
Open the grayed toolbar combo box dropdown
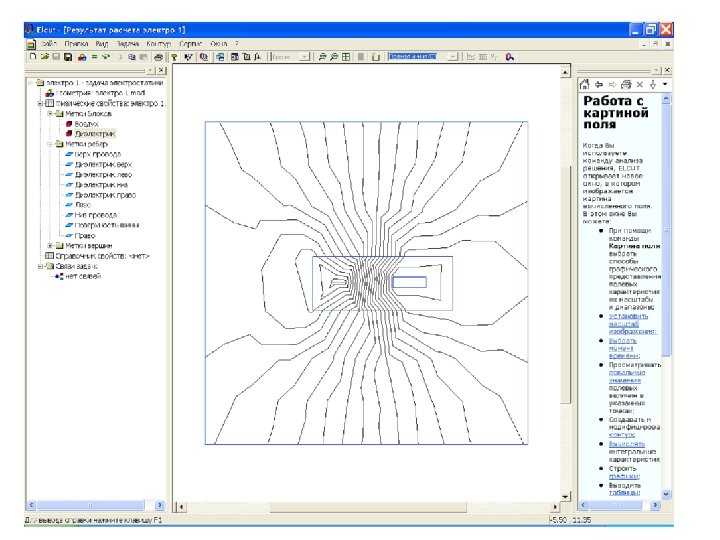(x=305, y=56)
